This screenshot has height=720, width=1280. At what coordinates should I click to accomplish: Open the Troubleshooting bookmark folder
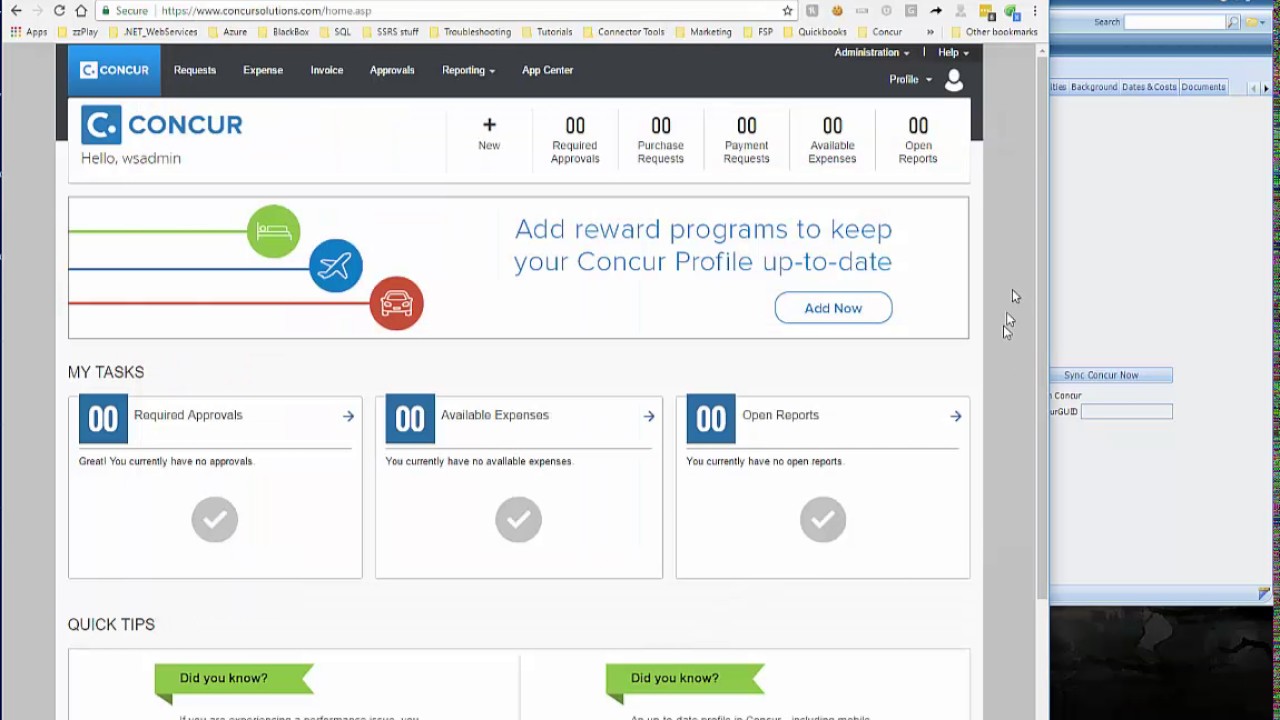469,32
